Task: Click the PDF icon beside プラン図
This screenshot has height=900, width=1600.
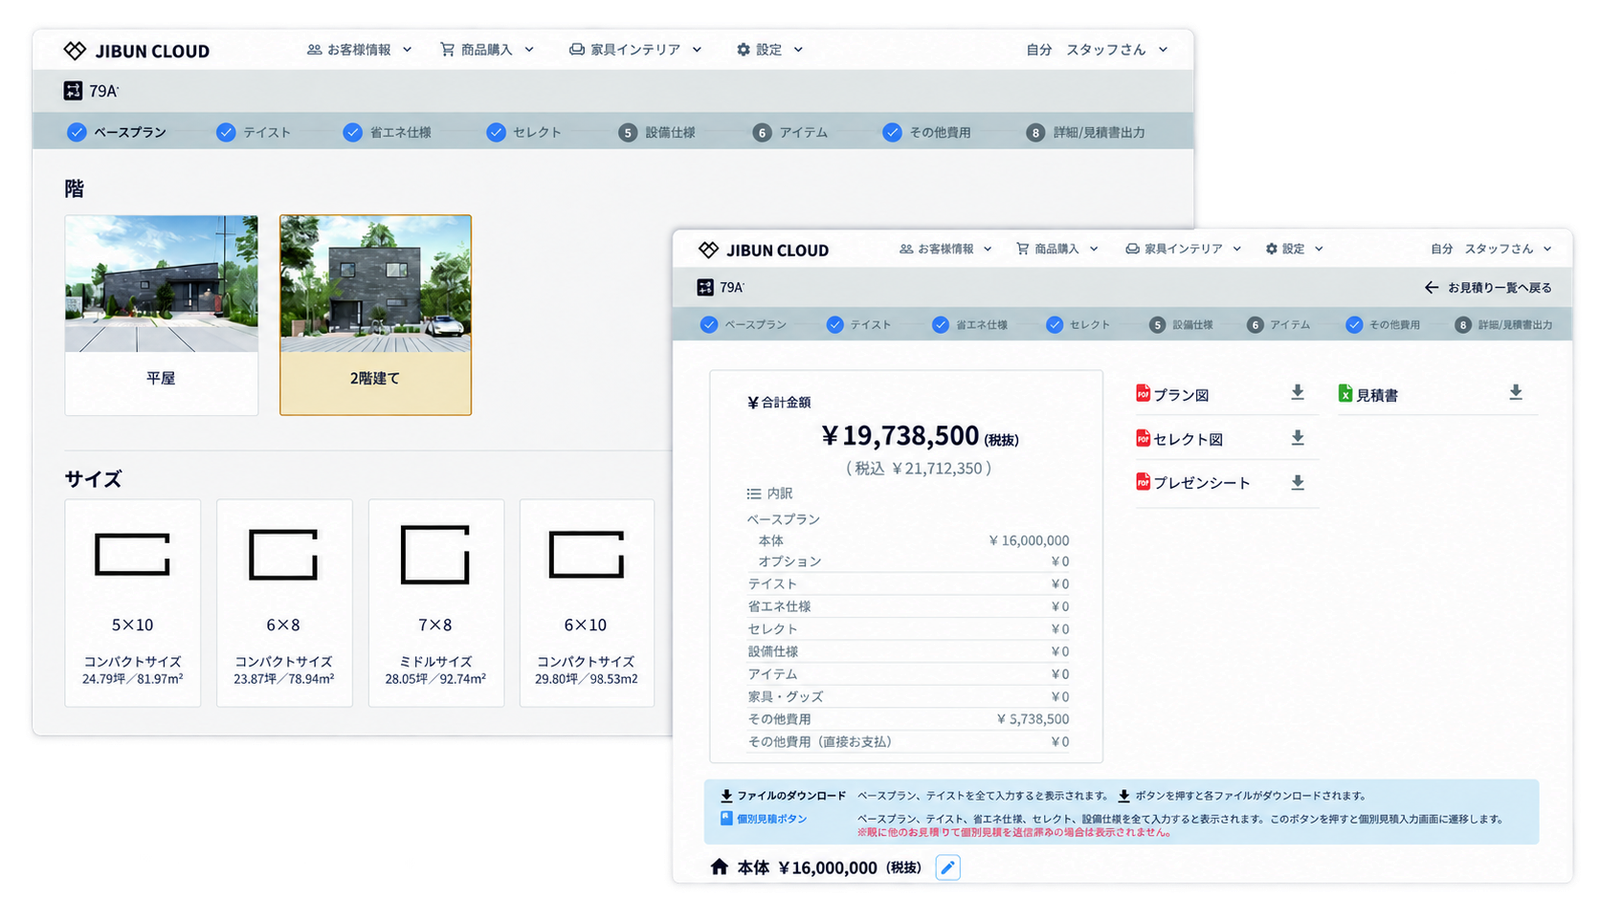Action: coord(1142,394)
